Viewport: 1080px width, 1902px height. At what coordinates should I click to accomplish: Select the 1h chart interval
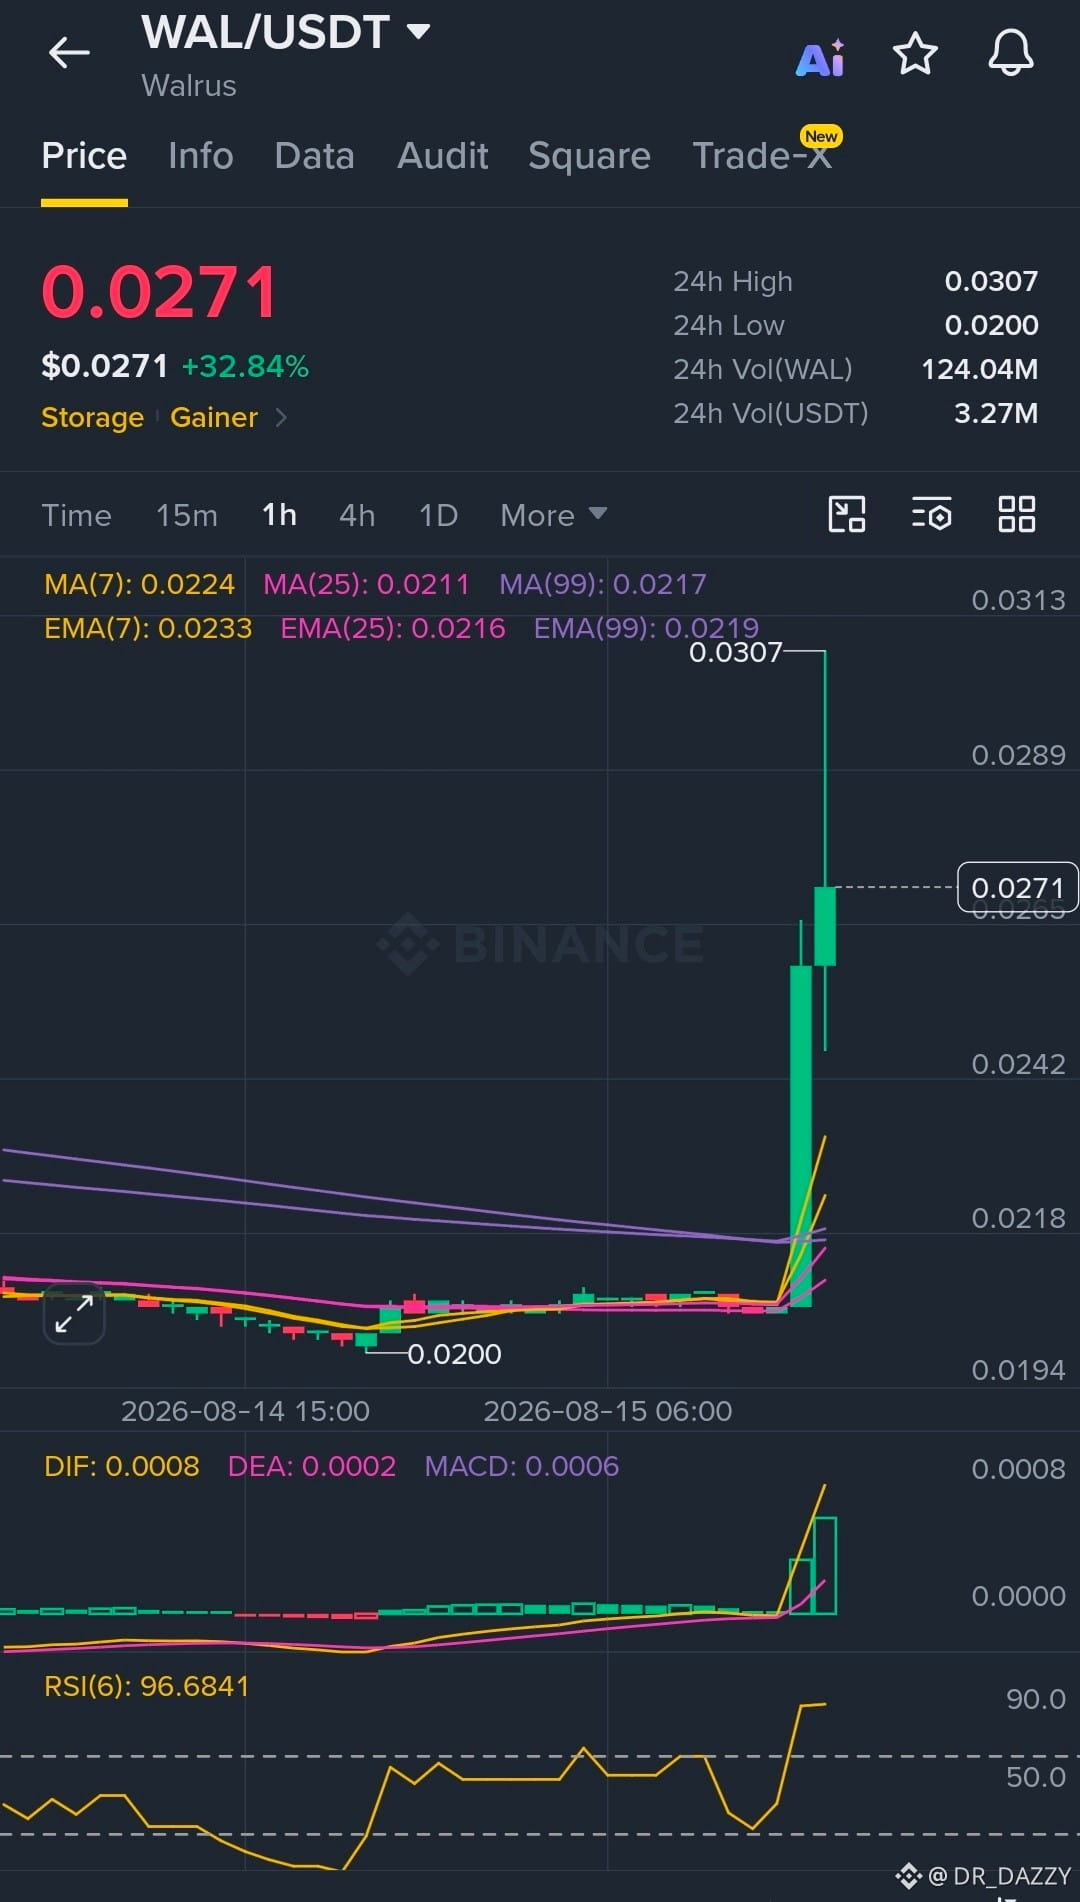279,515
